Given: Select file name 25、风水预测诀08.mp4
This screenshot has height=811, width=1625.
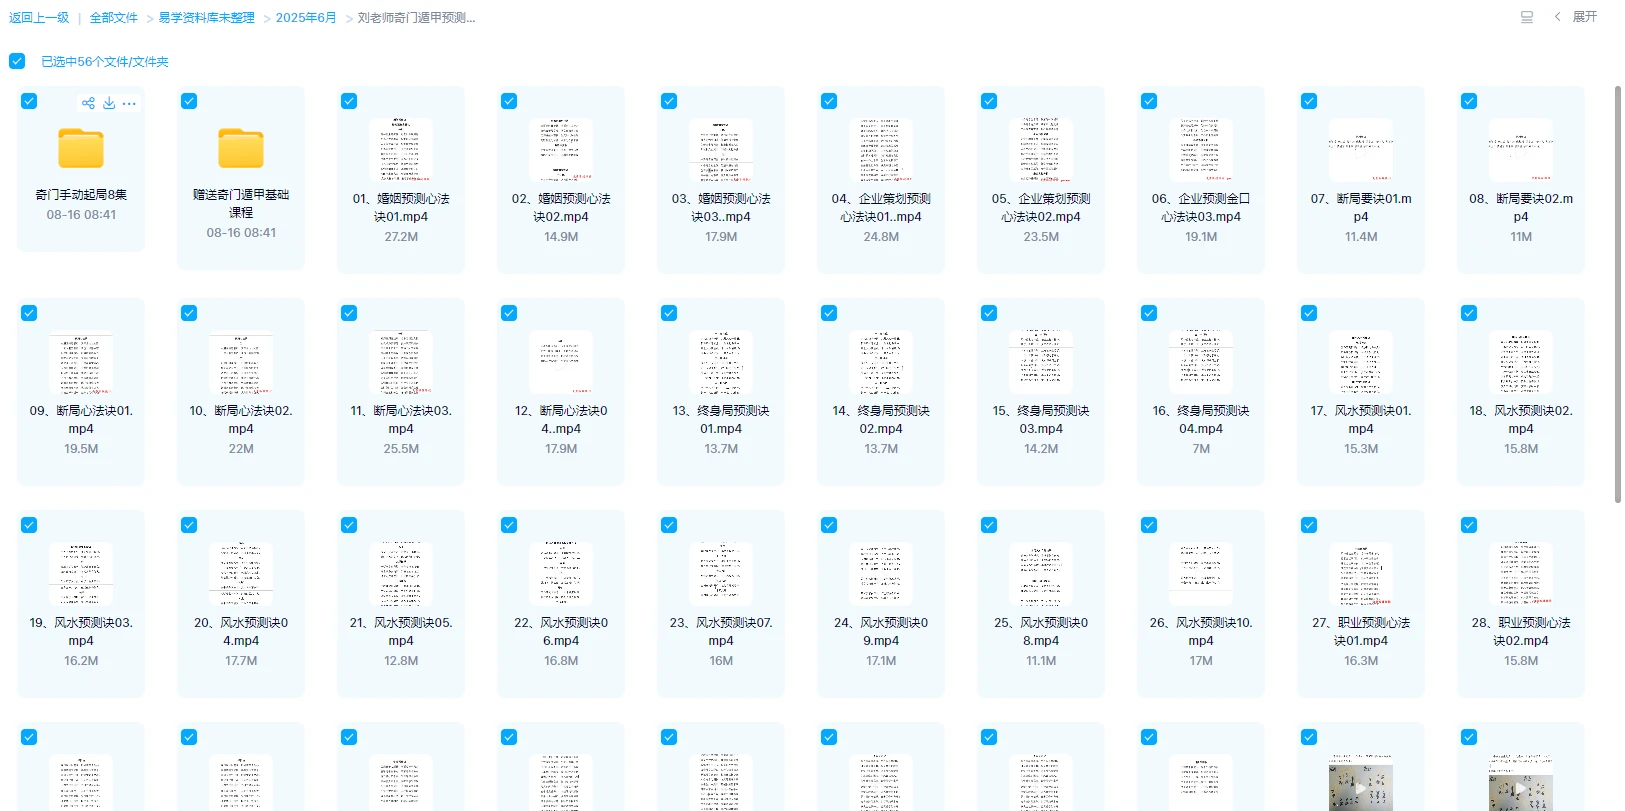Looking at the screenshot, I should coord(1041,631).
